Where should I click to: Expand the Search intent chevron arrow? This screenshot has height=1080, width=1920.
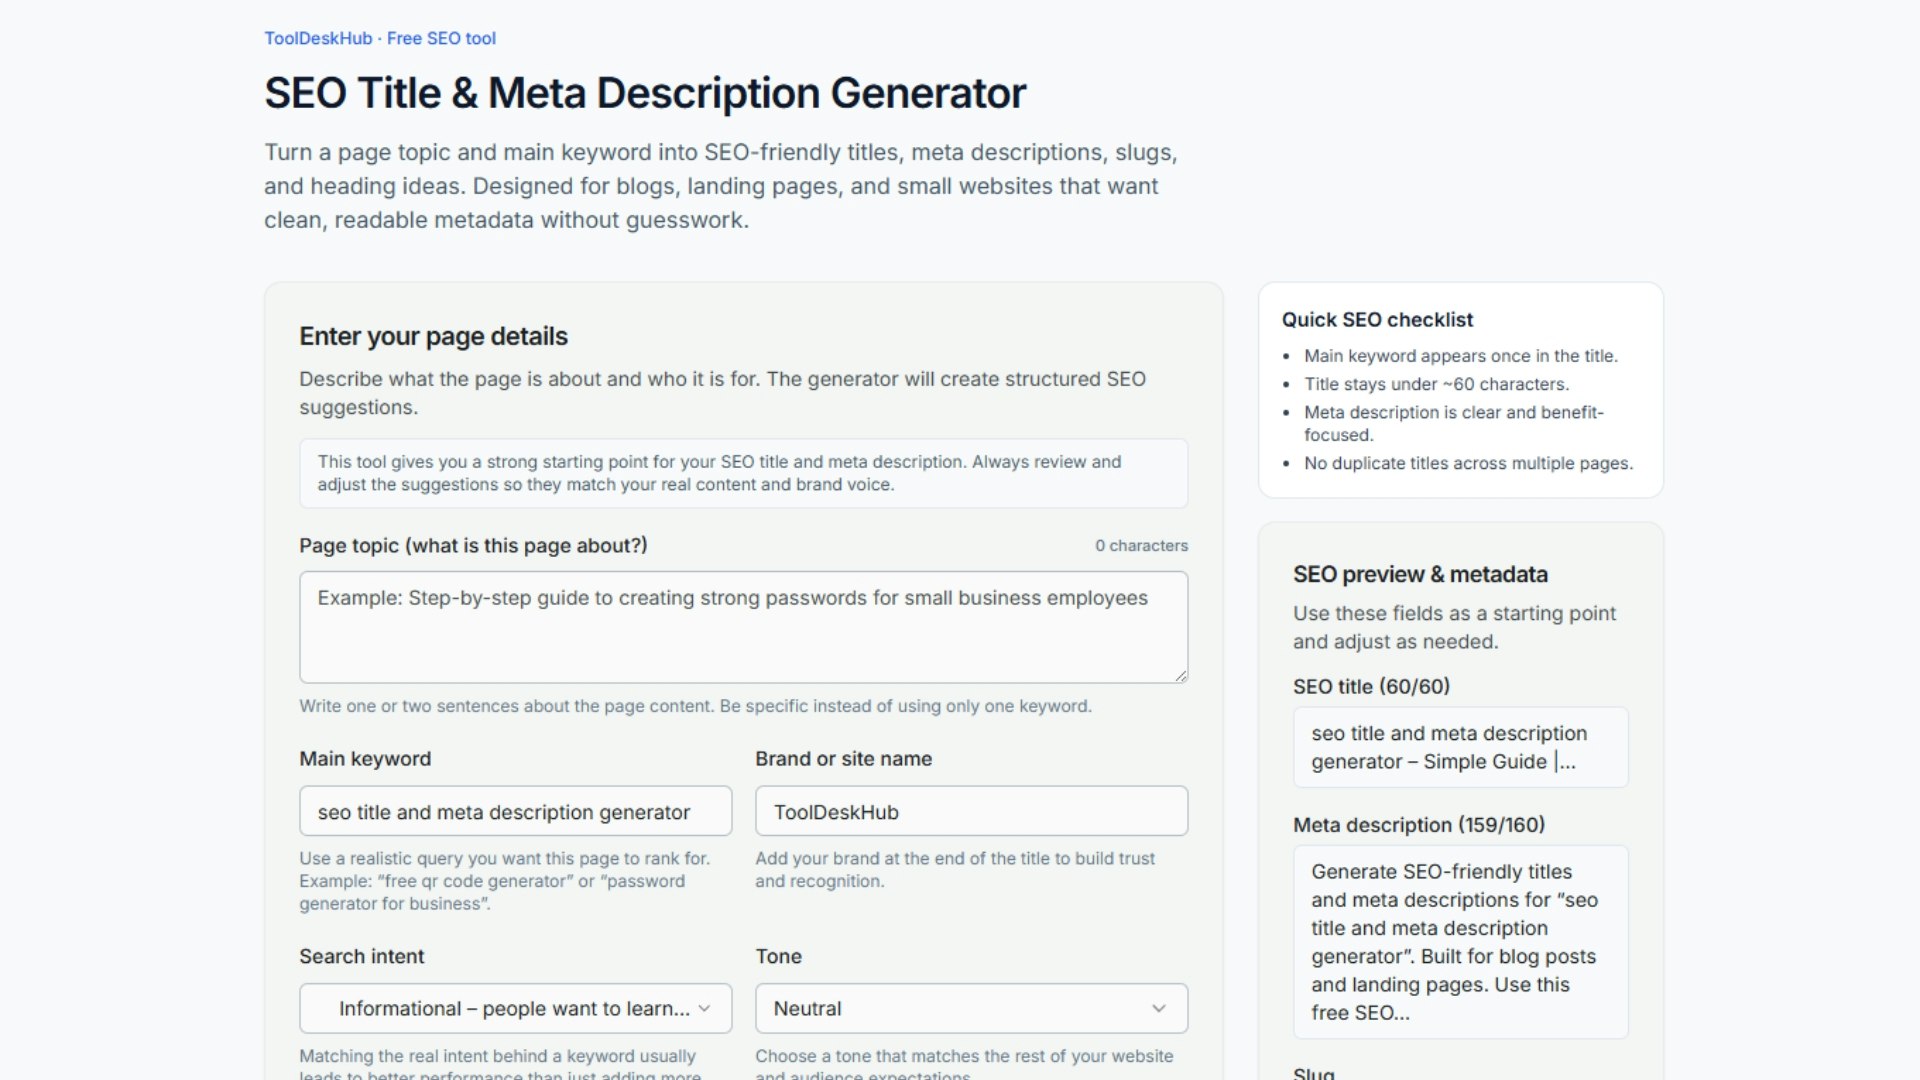[x=706, y=1008]
